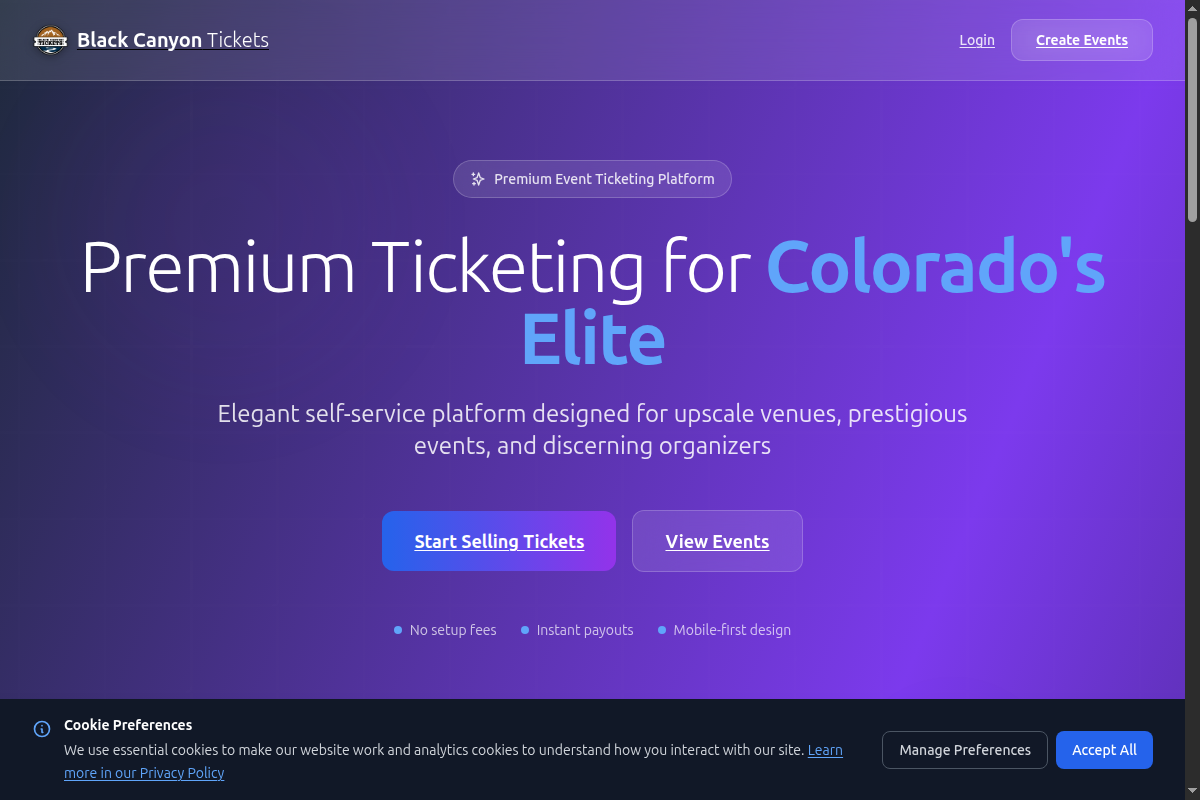The height and width of the screenshot is (800, 1200).
Task: Open the Black Canyon Tickets home link
Action: point(172,40)
